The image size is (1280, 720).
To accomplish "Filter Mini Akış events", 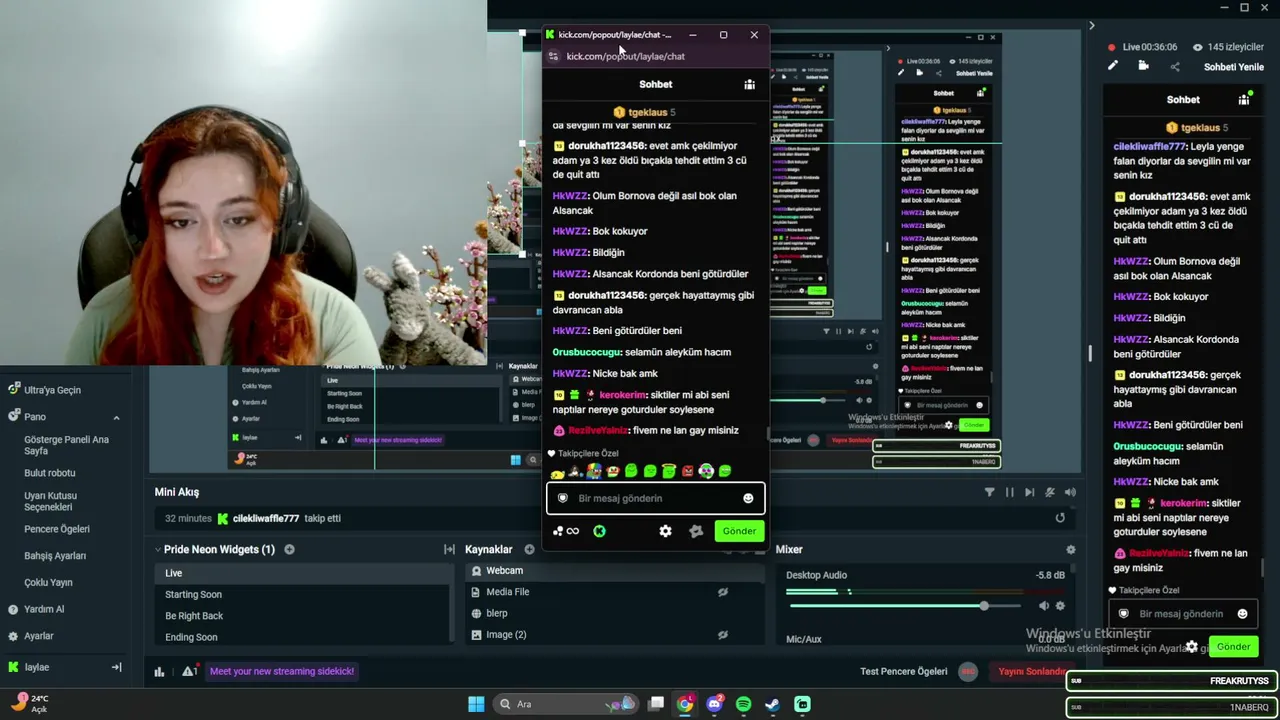I will pyautogui.click(x=989, y=492).
